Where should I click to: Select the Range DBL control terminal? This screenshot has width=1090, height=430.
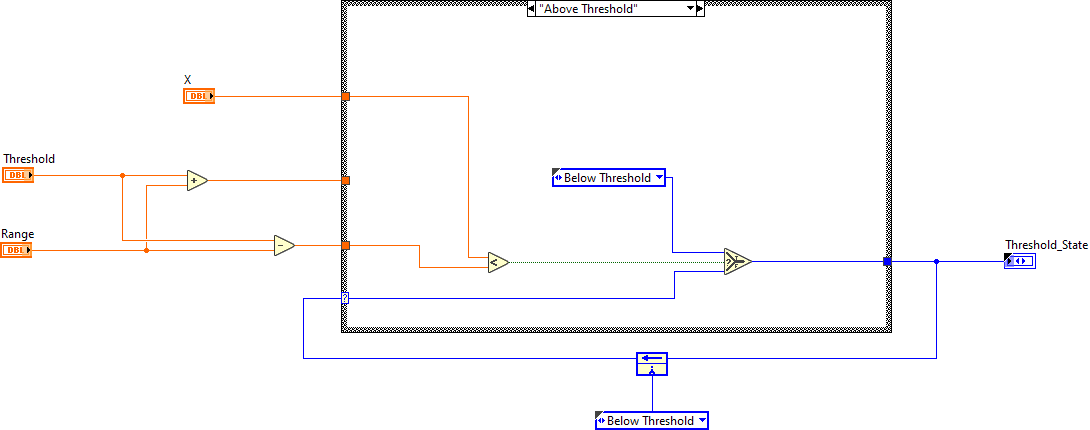coord(16,250)
